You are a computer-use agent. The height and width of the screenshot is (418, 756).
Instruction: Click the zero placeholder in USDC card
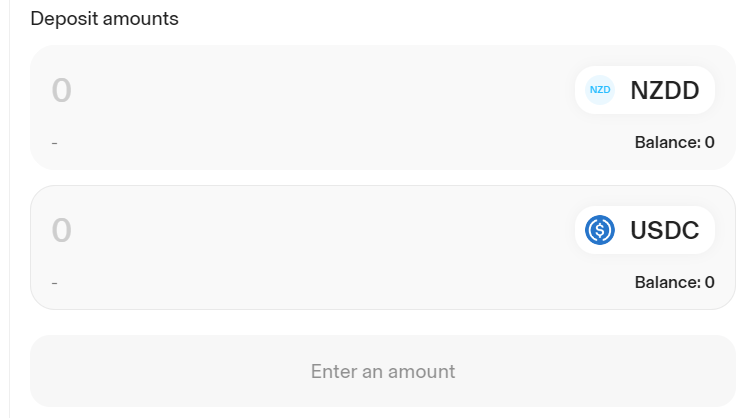click(x=62, y=231)
